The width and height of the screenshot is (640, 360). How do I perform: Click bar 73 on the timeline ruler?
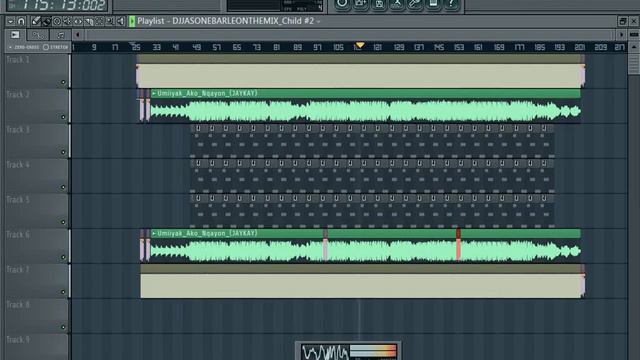coord(257,47)
